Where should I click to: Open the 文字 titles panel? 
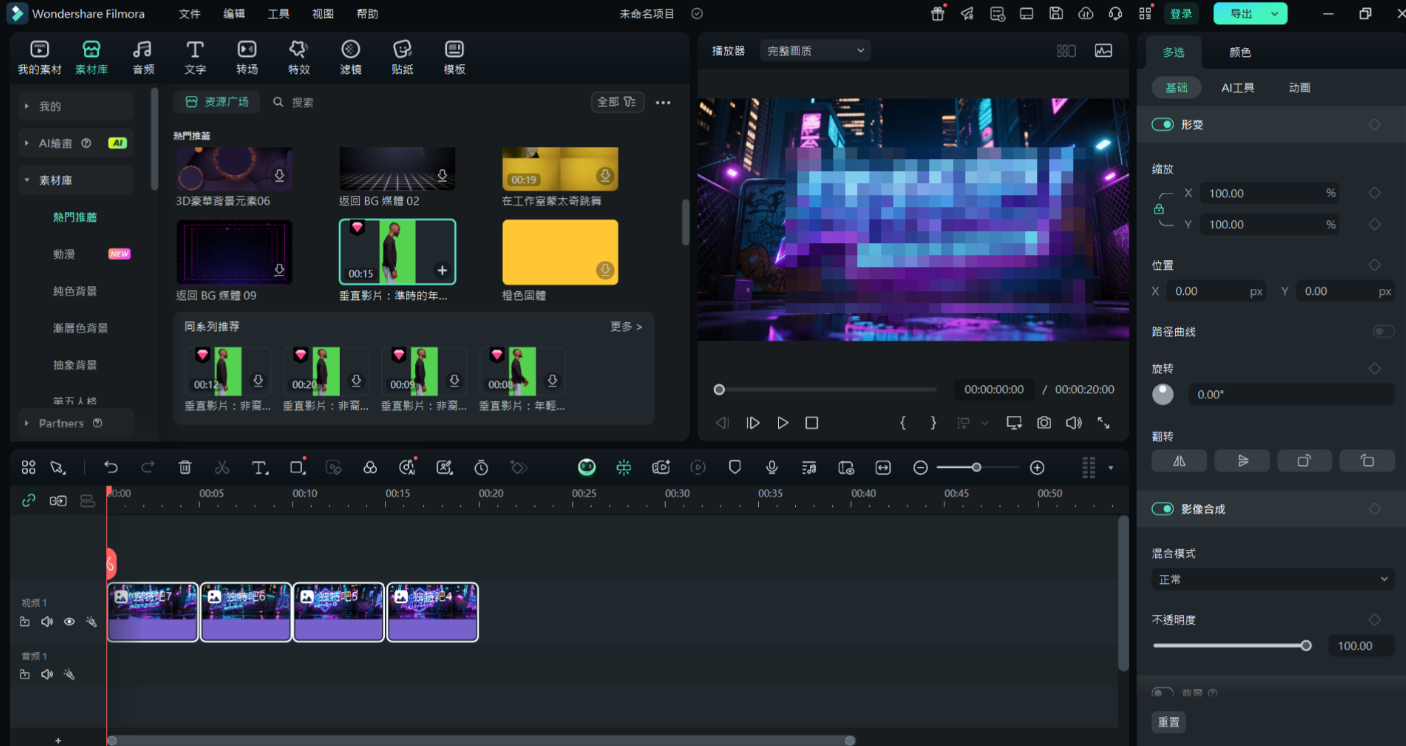click(195, 57)
